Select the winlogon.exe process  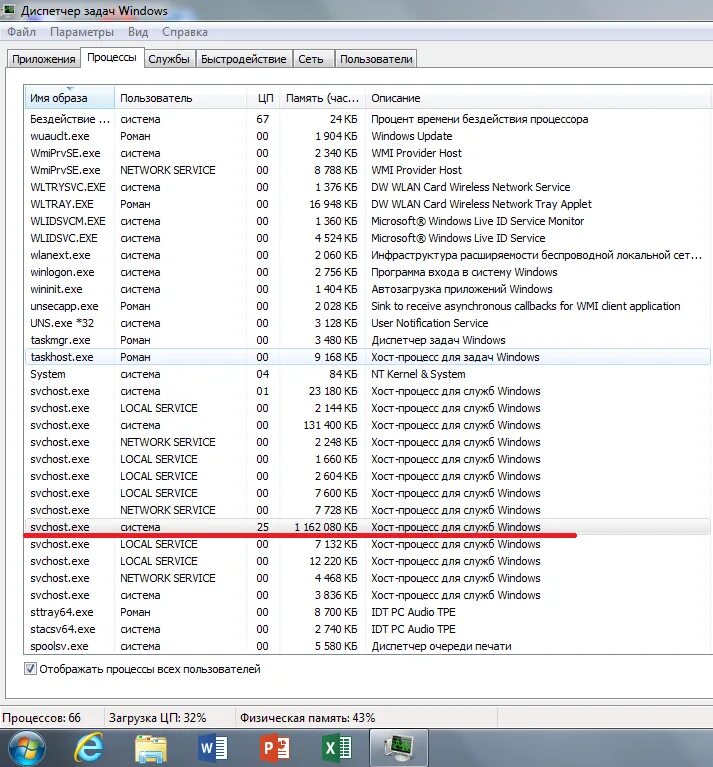click(x=367, y=272)
